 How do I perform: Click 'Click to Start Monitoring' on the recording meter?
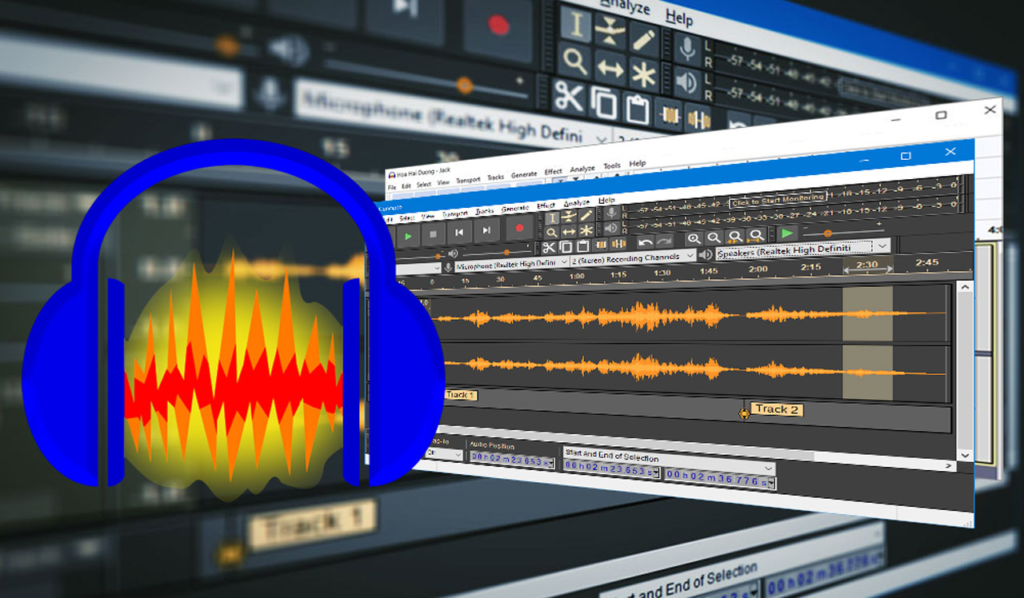coord(778,202)
